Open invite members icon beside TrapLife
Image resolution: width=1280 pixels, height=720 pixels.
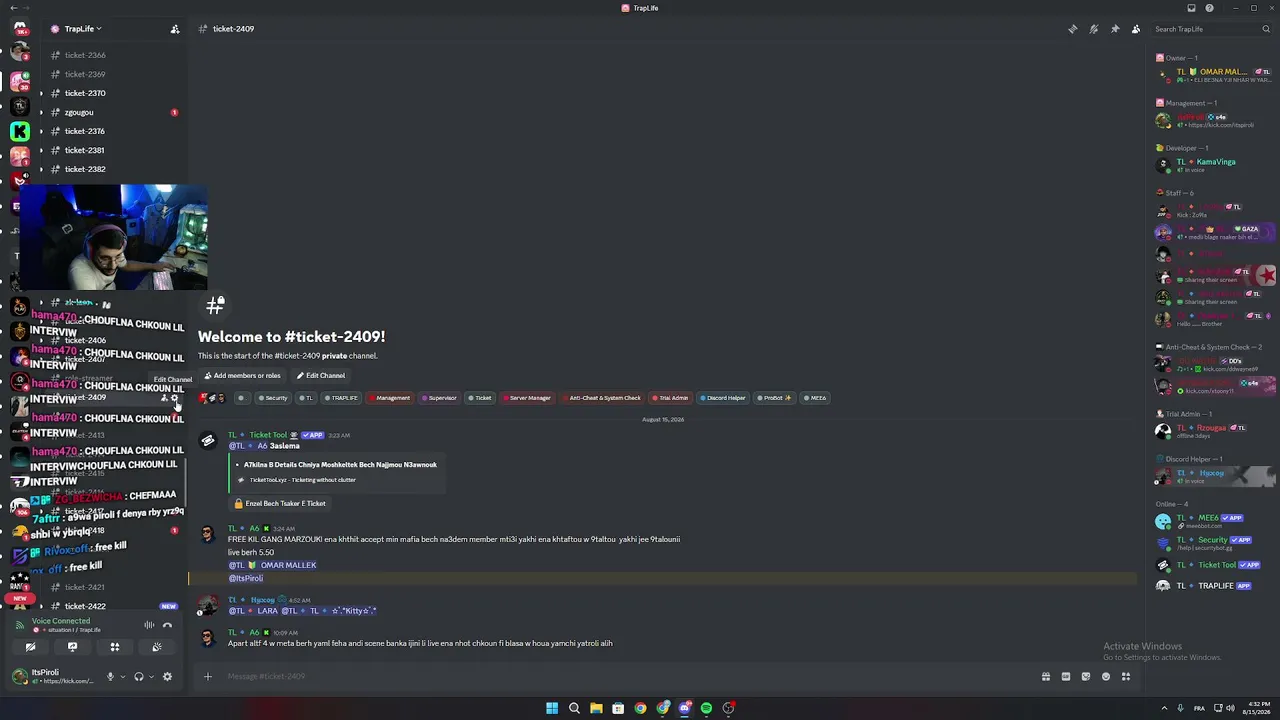(x=175, y=29)
